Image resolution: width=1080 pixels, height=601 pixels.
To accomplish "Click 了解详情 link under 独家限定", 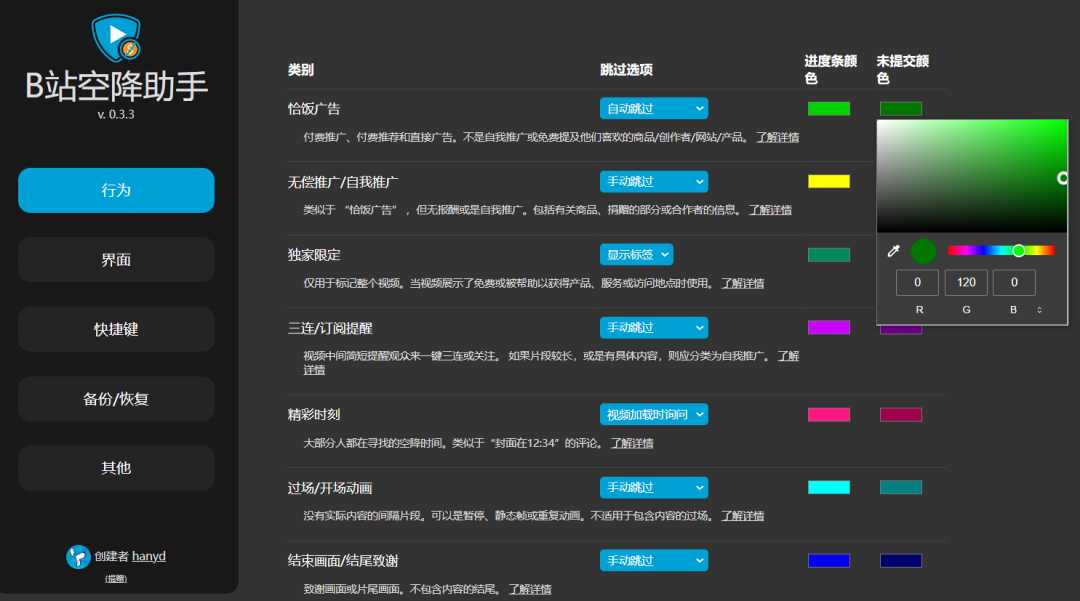I will 742,283.
